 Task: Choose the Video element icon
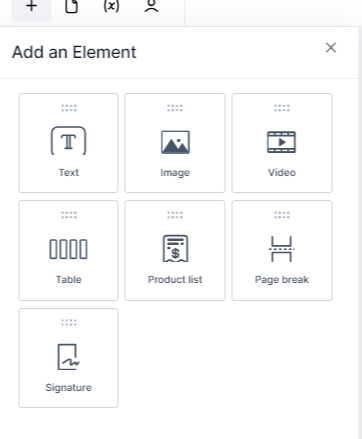pyautogui.click(x=281, y=142)
